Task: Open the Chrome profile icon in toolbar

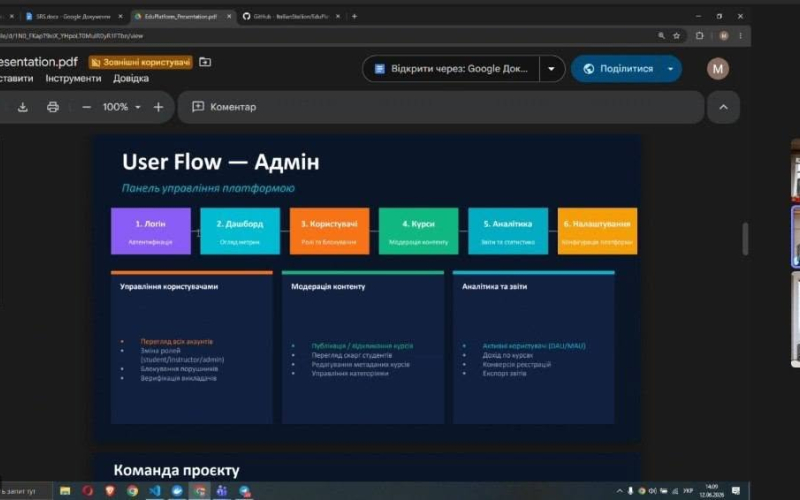Action: 723,36
